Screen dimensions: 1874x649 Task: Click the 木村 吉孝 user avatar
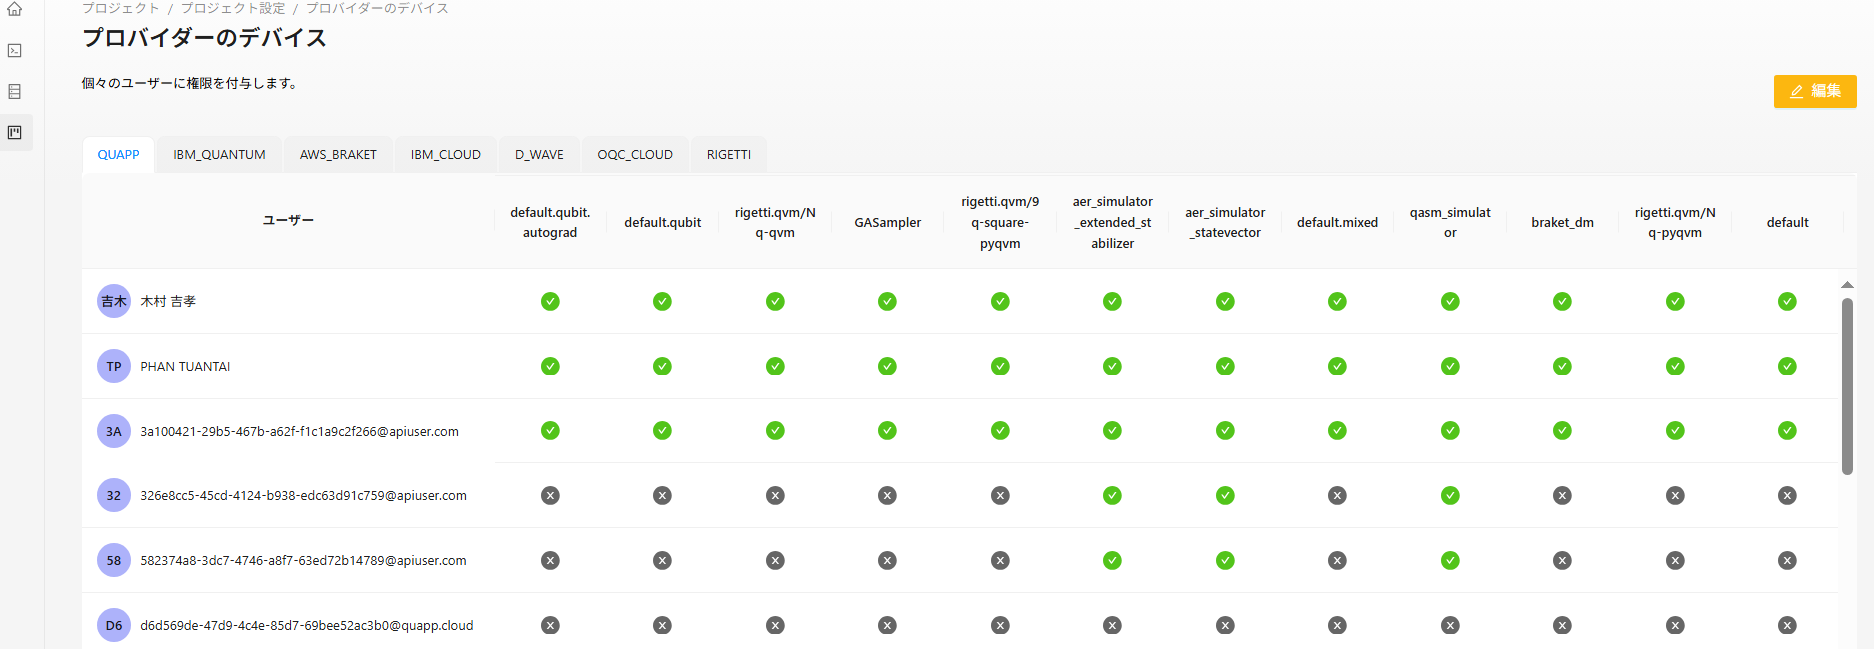click(114, 301)
